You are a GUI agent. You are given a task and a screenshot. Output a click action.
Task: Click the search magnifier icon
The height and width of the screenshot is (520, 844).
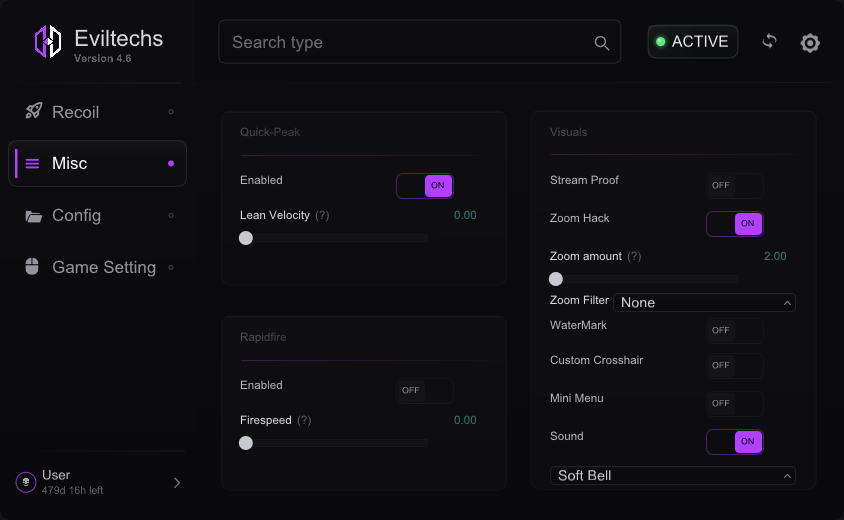602,43
